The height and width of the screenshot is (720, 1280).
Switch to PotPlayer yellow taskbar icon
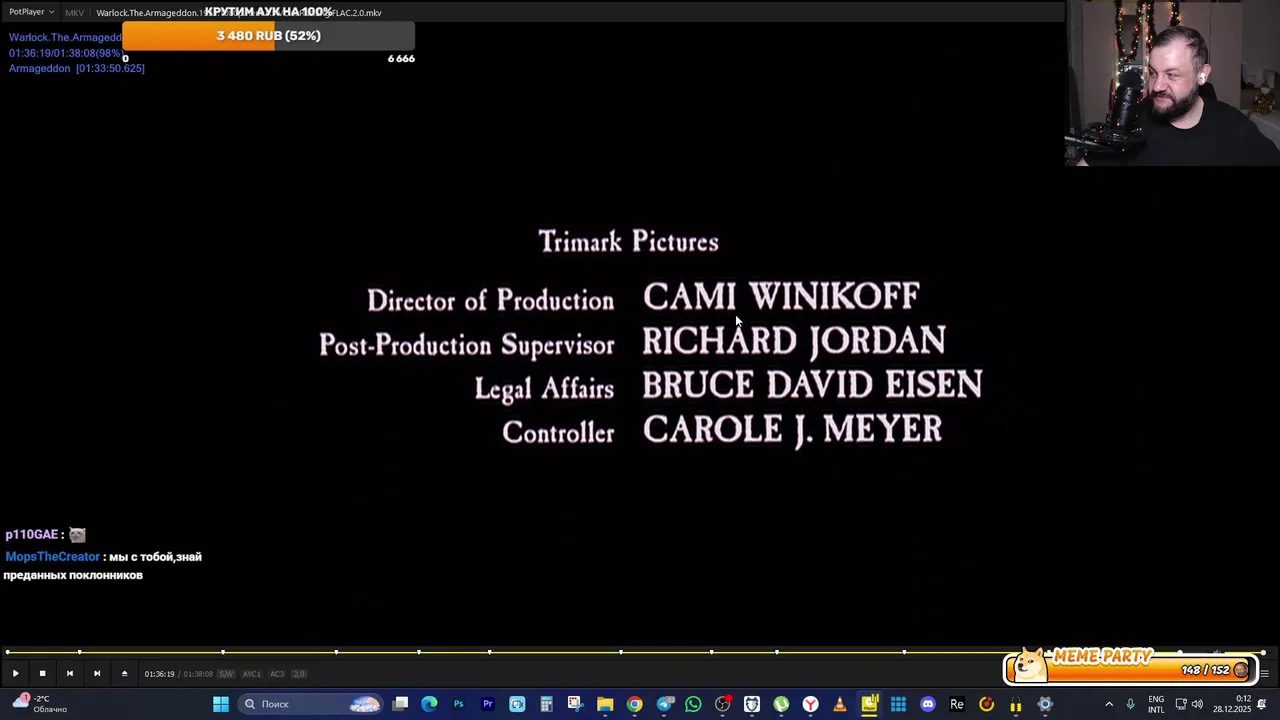(x=869, y=704)
